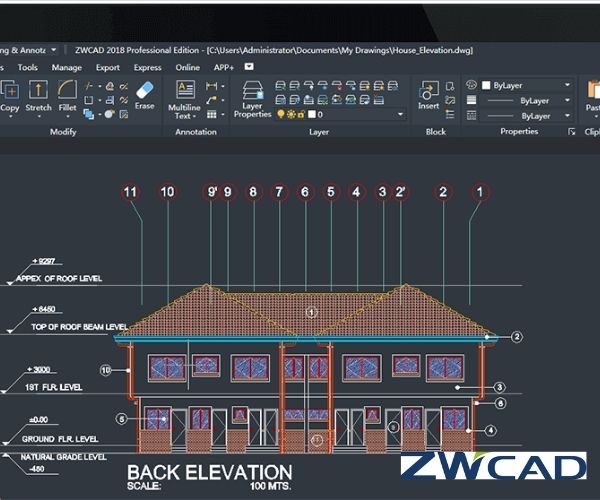Click the Properties panel title
This screenshot has width=600, height=500.
(x=519, y=131)
